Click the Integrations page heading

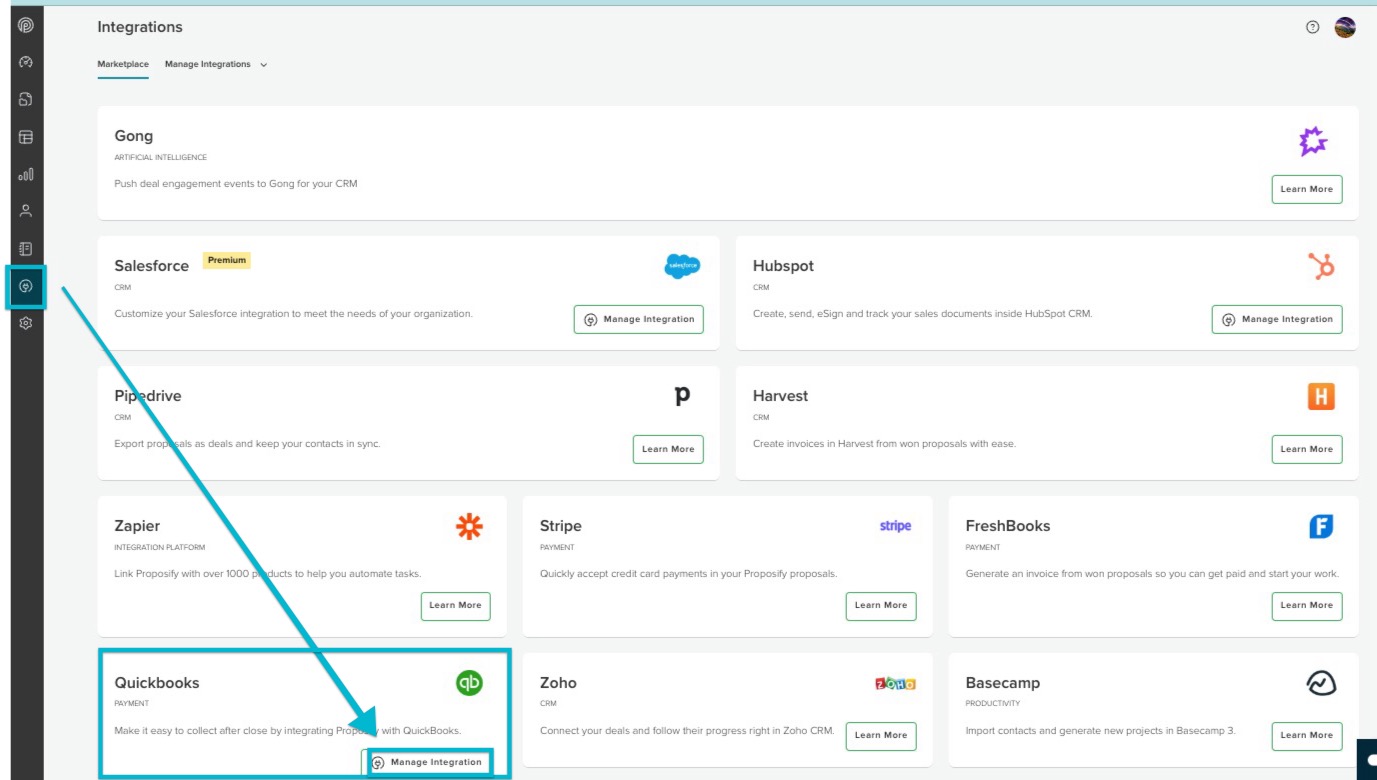pos(140,27)
